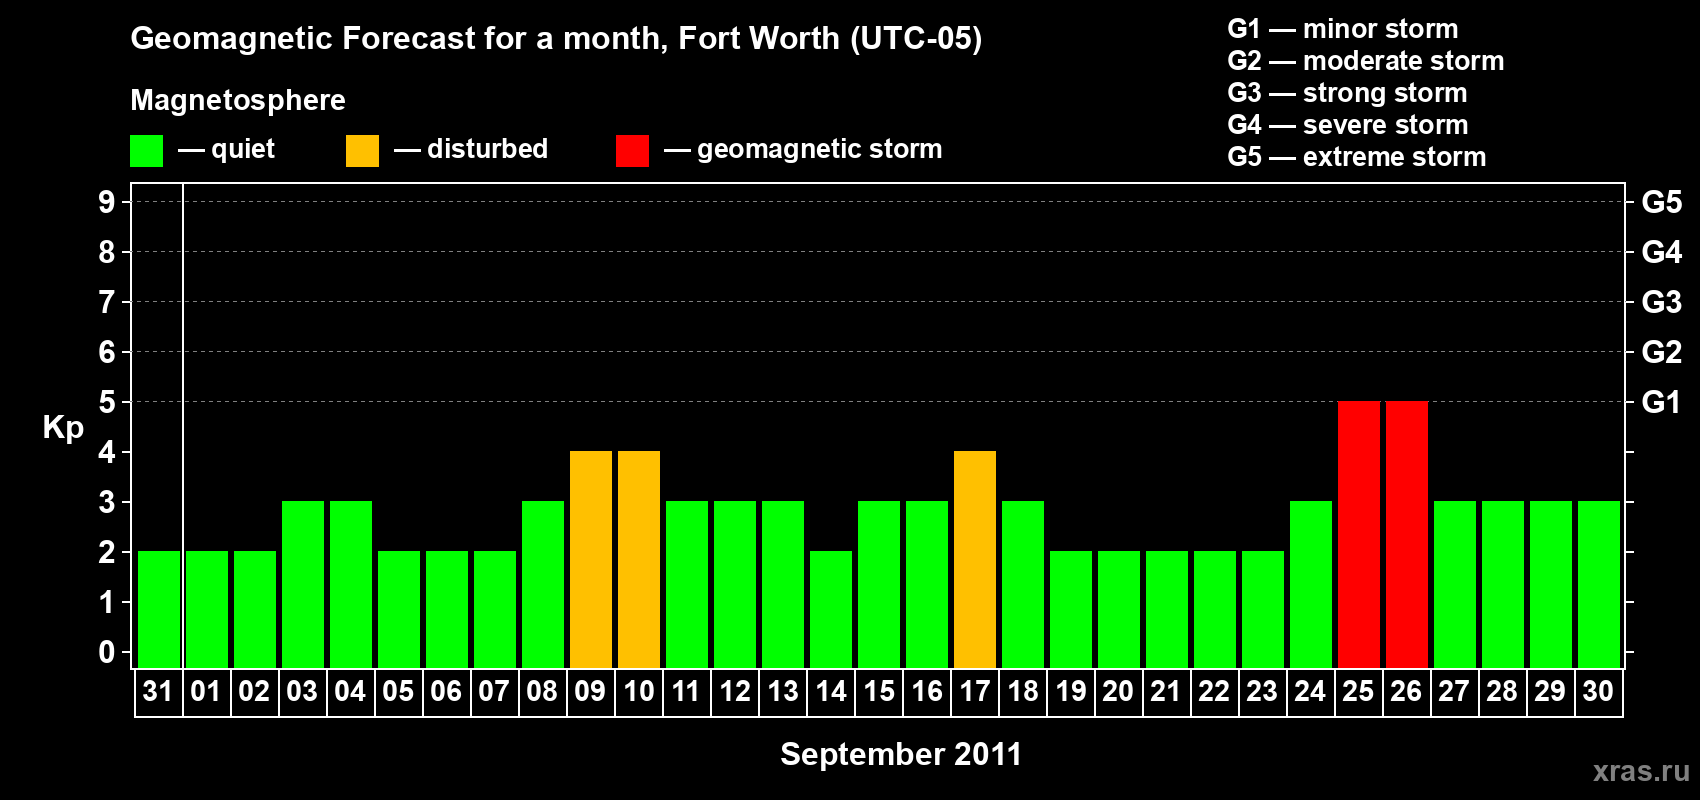Click the date label 23
The height and width of the screenshot is (800, 1700).
tap(1262, 691)
